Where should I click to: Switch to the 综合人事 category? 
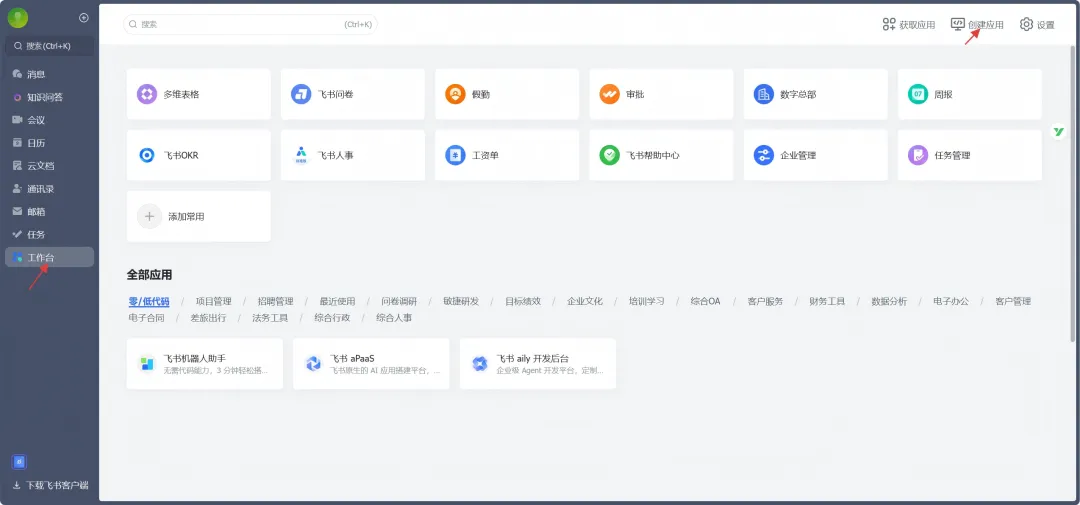[394, 318]
